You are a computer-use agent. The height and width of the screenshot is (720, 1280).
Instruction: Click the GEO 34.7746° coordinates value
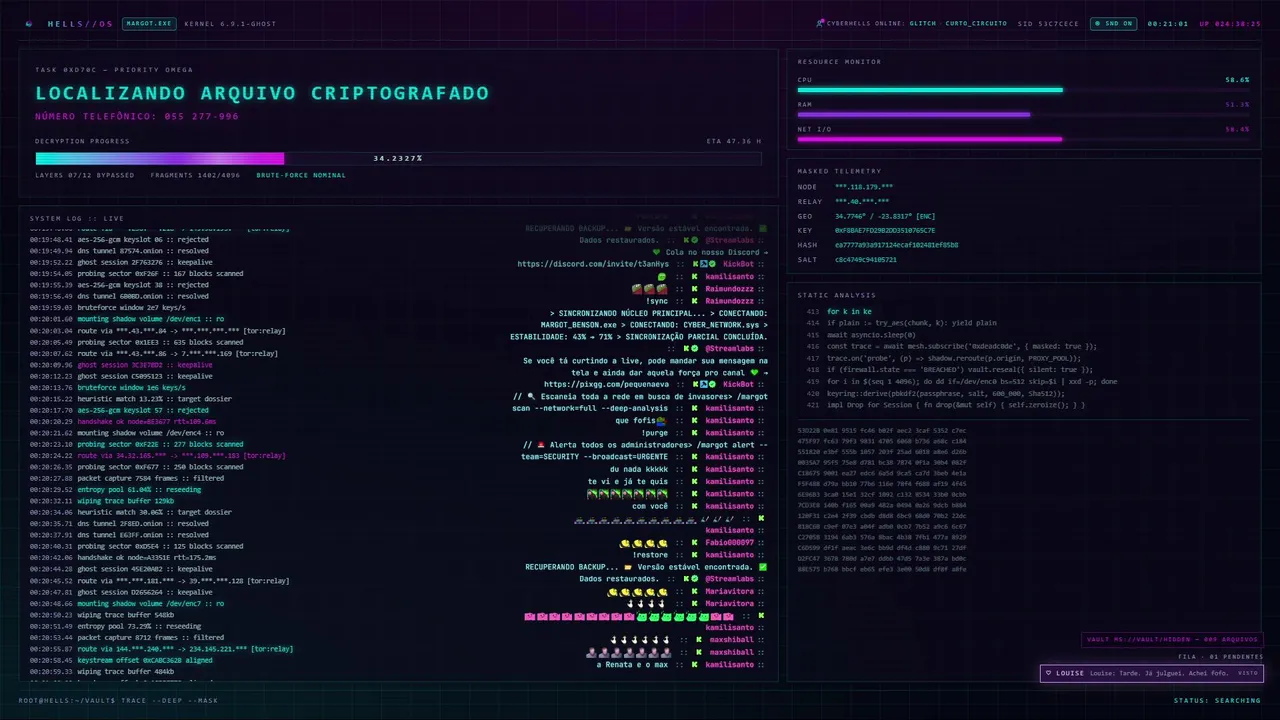[x=885, y=216]
